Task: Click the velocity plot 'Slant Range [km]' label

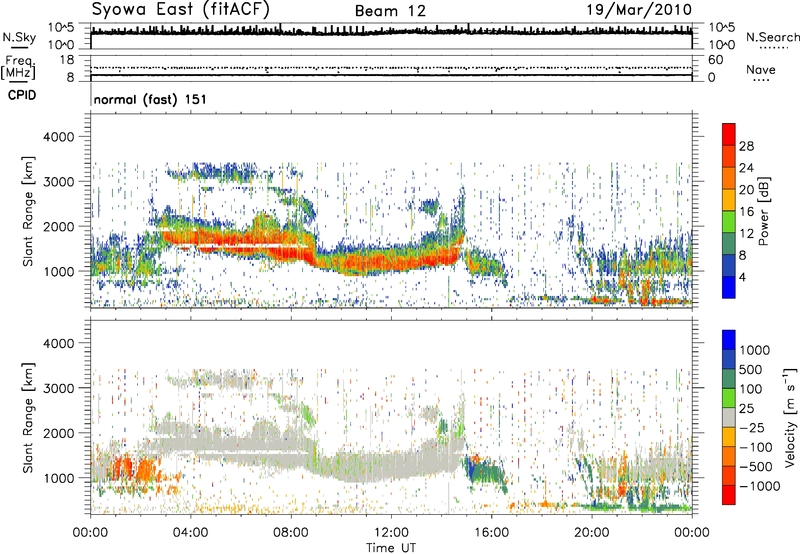Action: coord(28,418)
